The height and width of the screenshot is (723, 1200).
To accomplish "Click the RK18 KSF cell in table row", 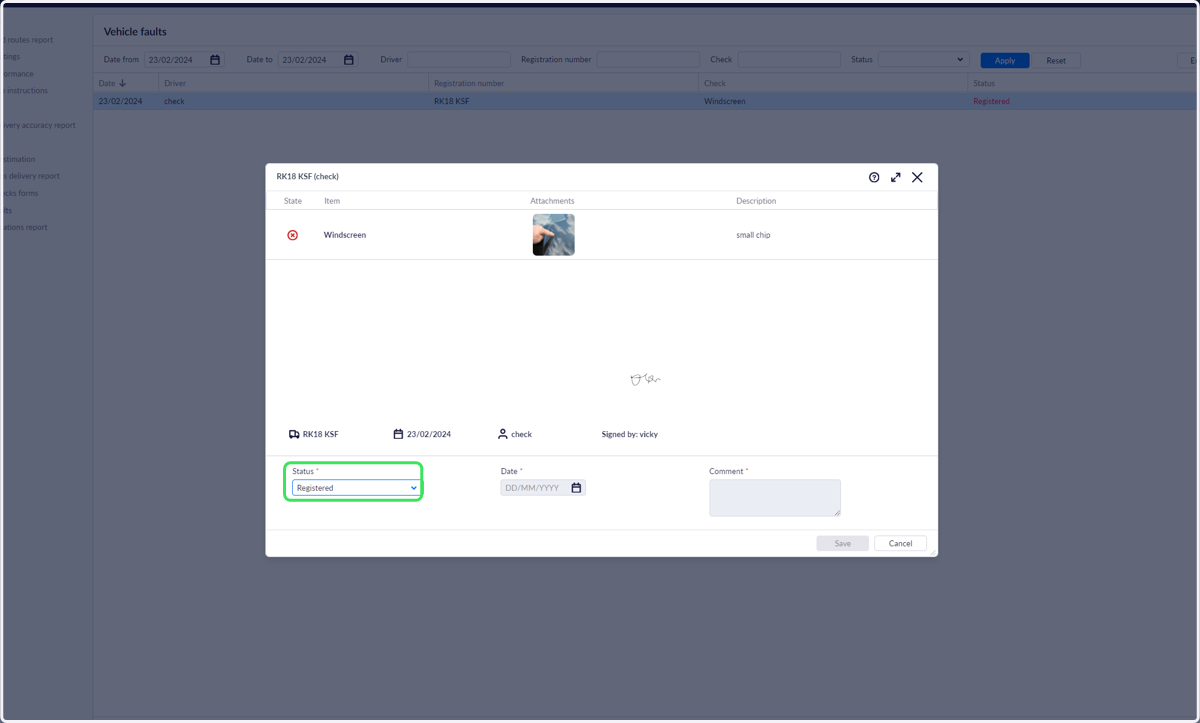I will click(452, 101).
